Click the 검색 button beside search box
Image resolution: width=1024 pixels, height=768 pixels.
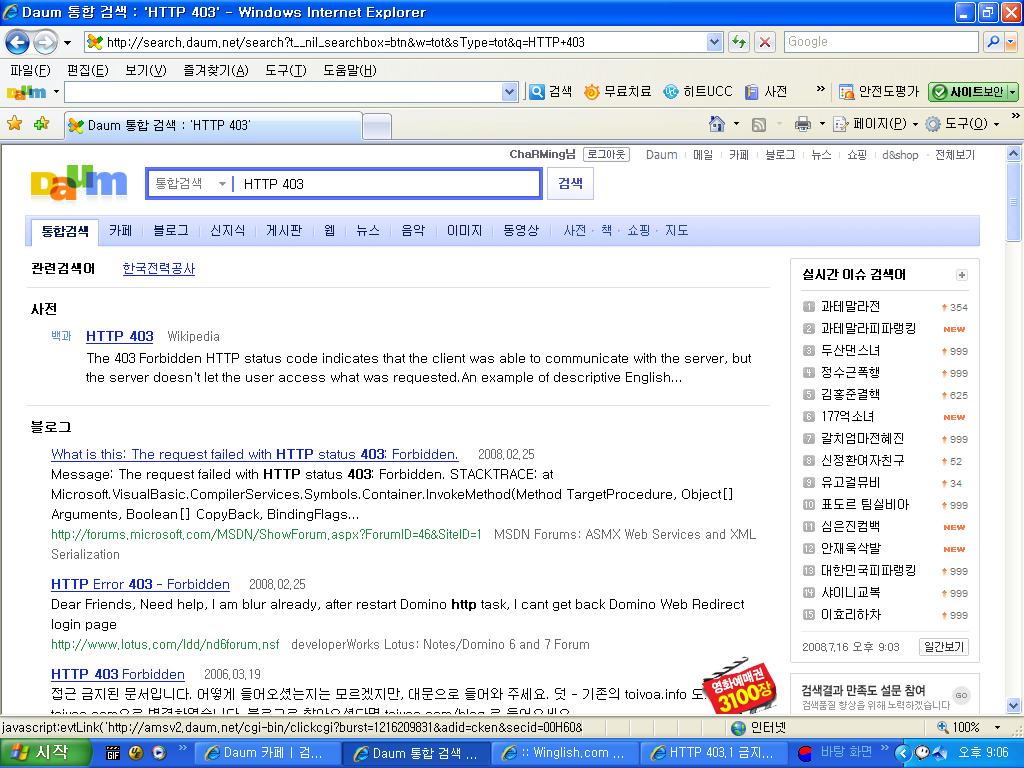(570, 184)
